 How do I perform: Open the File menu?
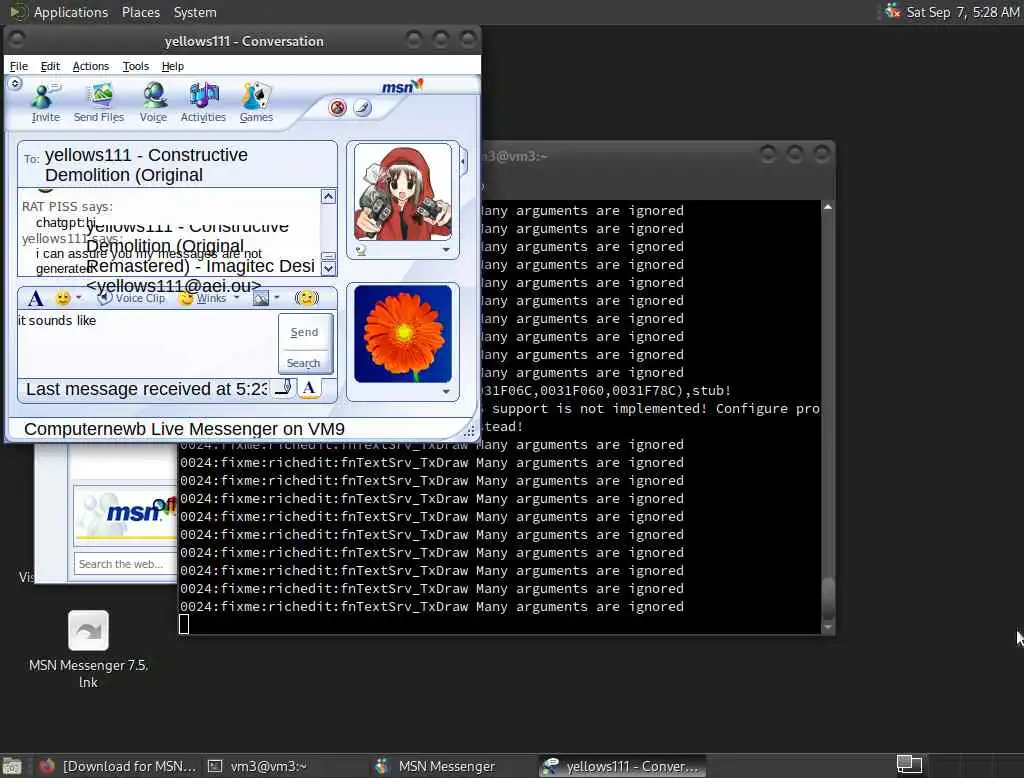point(19,66)
